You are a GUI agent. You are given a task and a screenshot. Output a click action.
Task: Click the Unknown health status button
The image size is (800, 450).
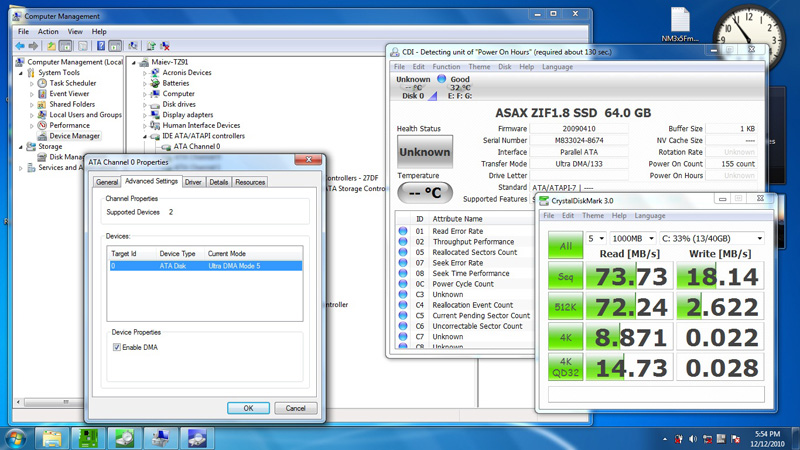coord(424,152)
